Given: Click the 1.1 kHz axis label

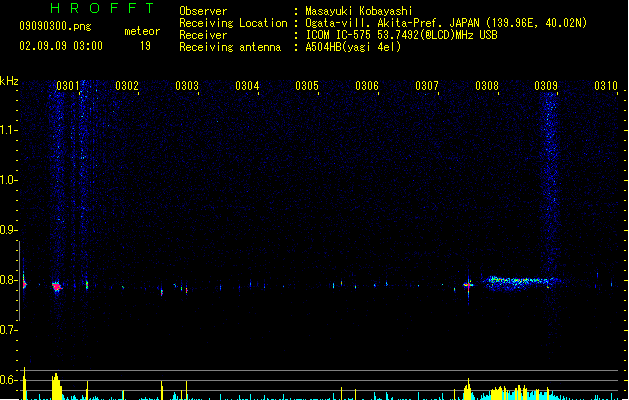Looking at the screenshot, I should coord(8,130).
